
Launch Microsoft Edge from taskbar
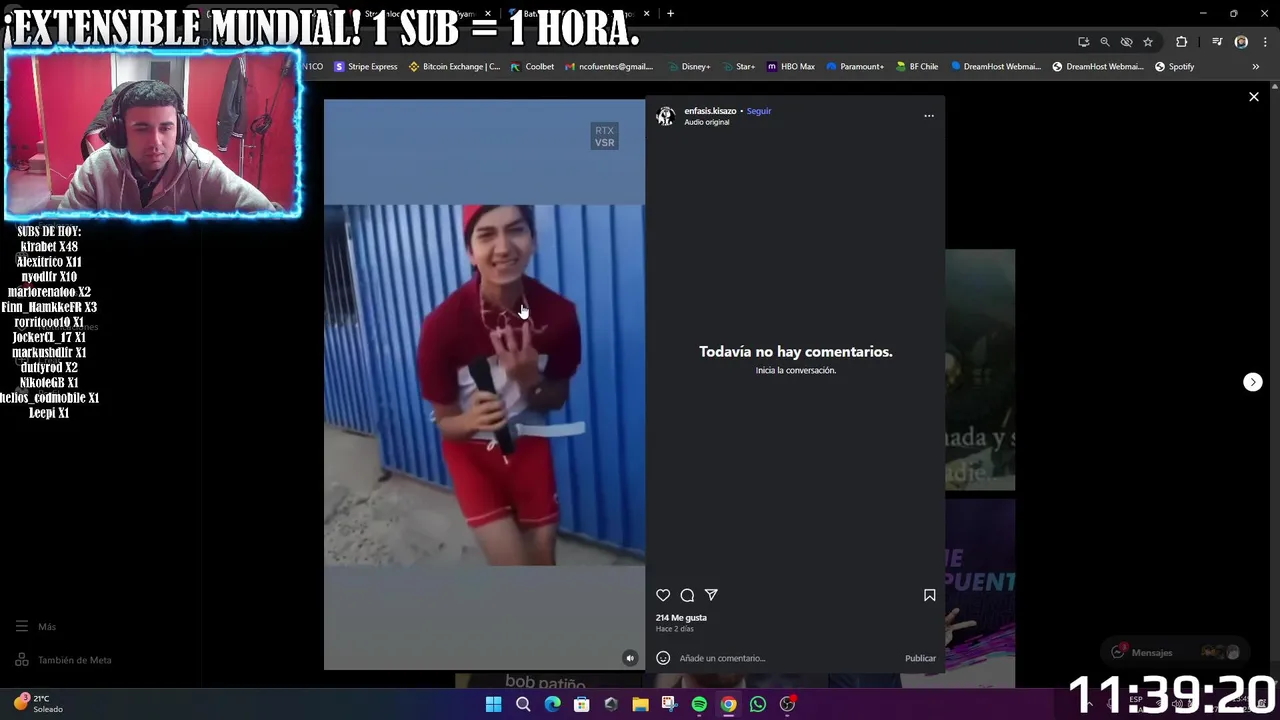553,704
